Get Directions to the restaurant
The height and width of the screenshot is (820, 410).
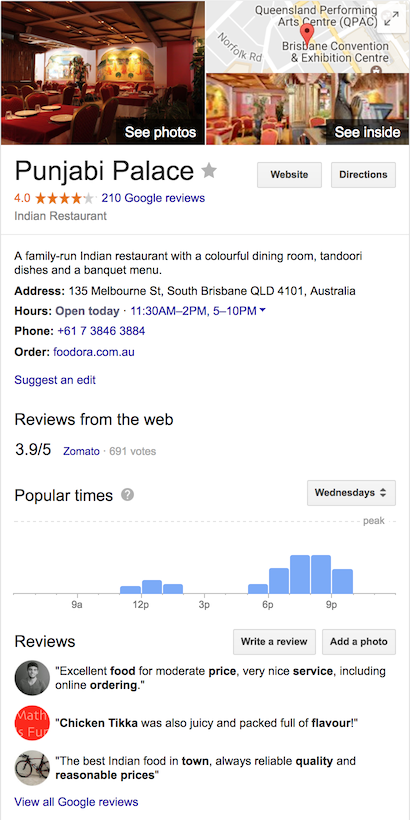pos(363,175)
